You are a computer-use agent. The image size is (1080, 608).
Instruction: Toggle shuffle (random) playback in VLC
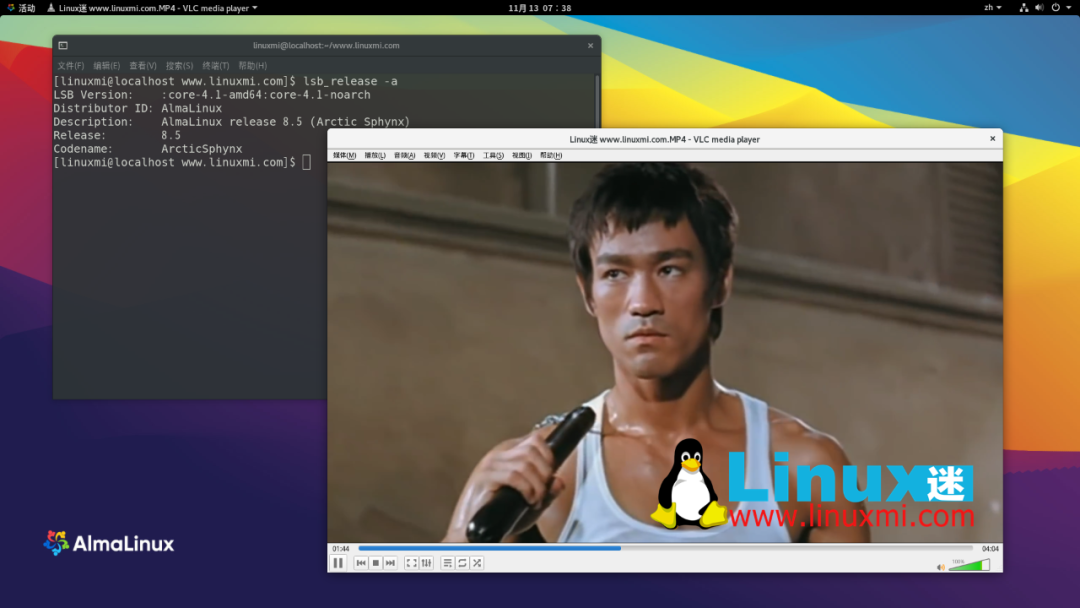(477, 563)
